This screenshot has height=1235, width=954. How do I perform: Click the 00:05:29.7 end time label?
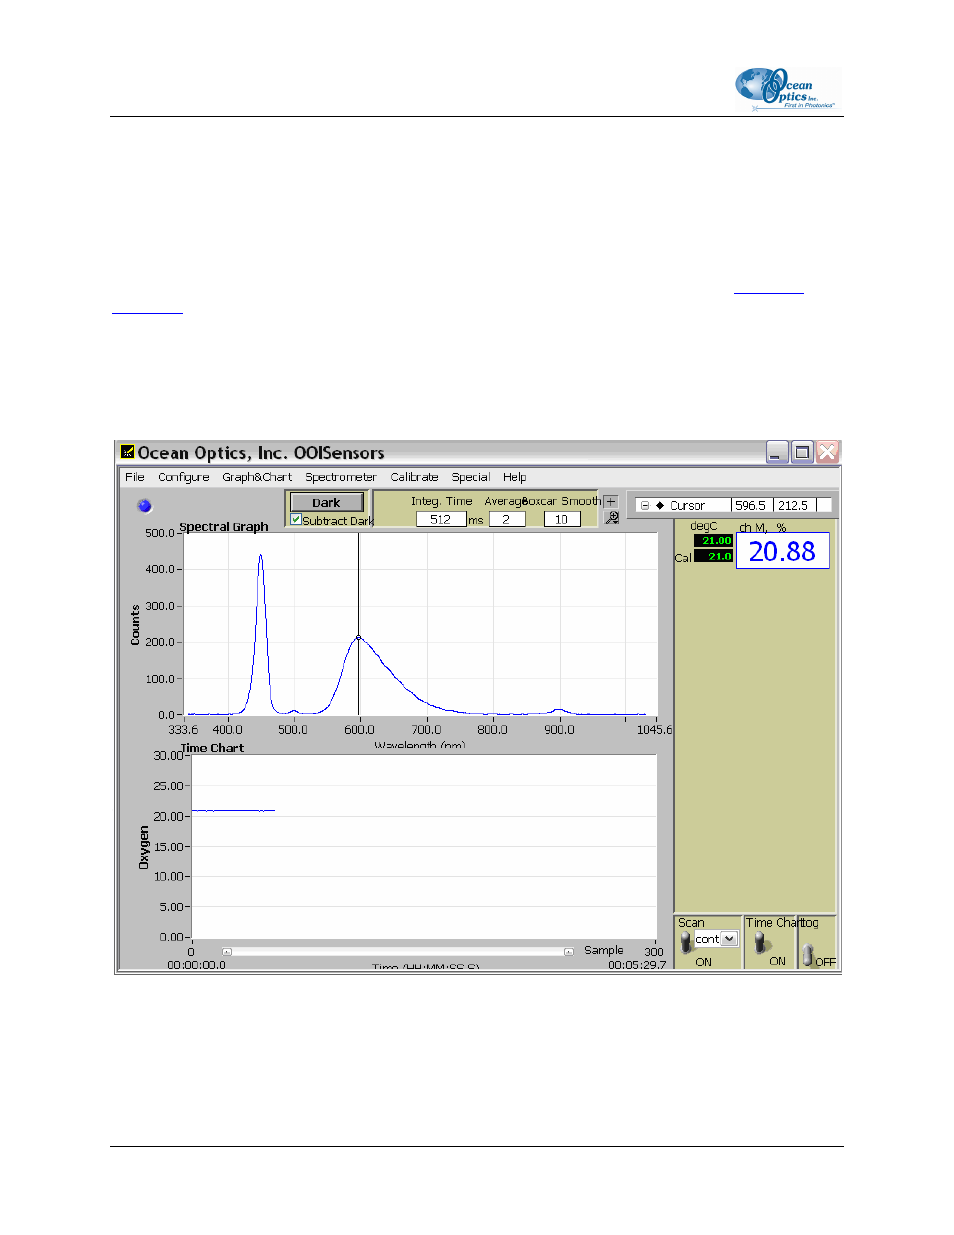click(637, 965)
